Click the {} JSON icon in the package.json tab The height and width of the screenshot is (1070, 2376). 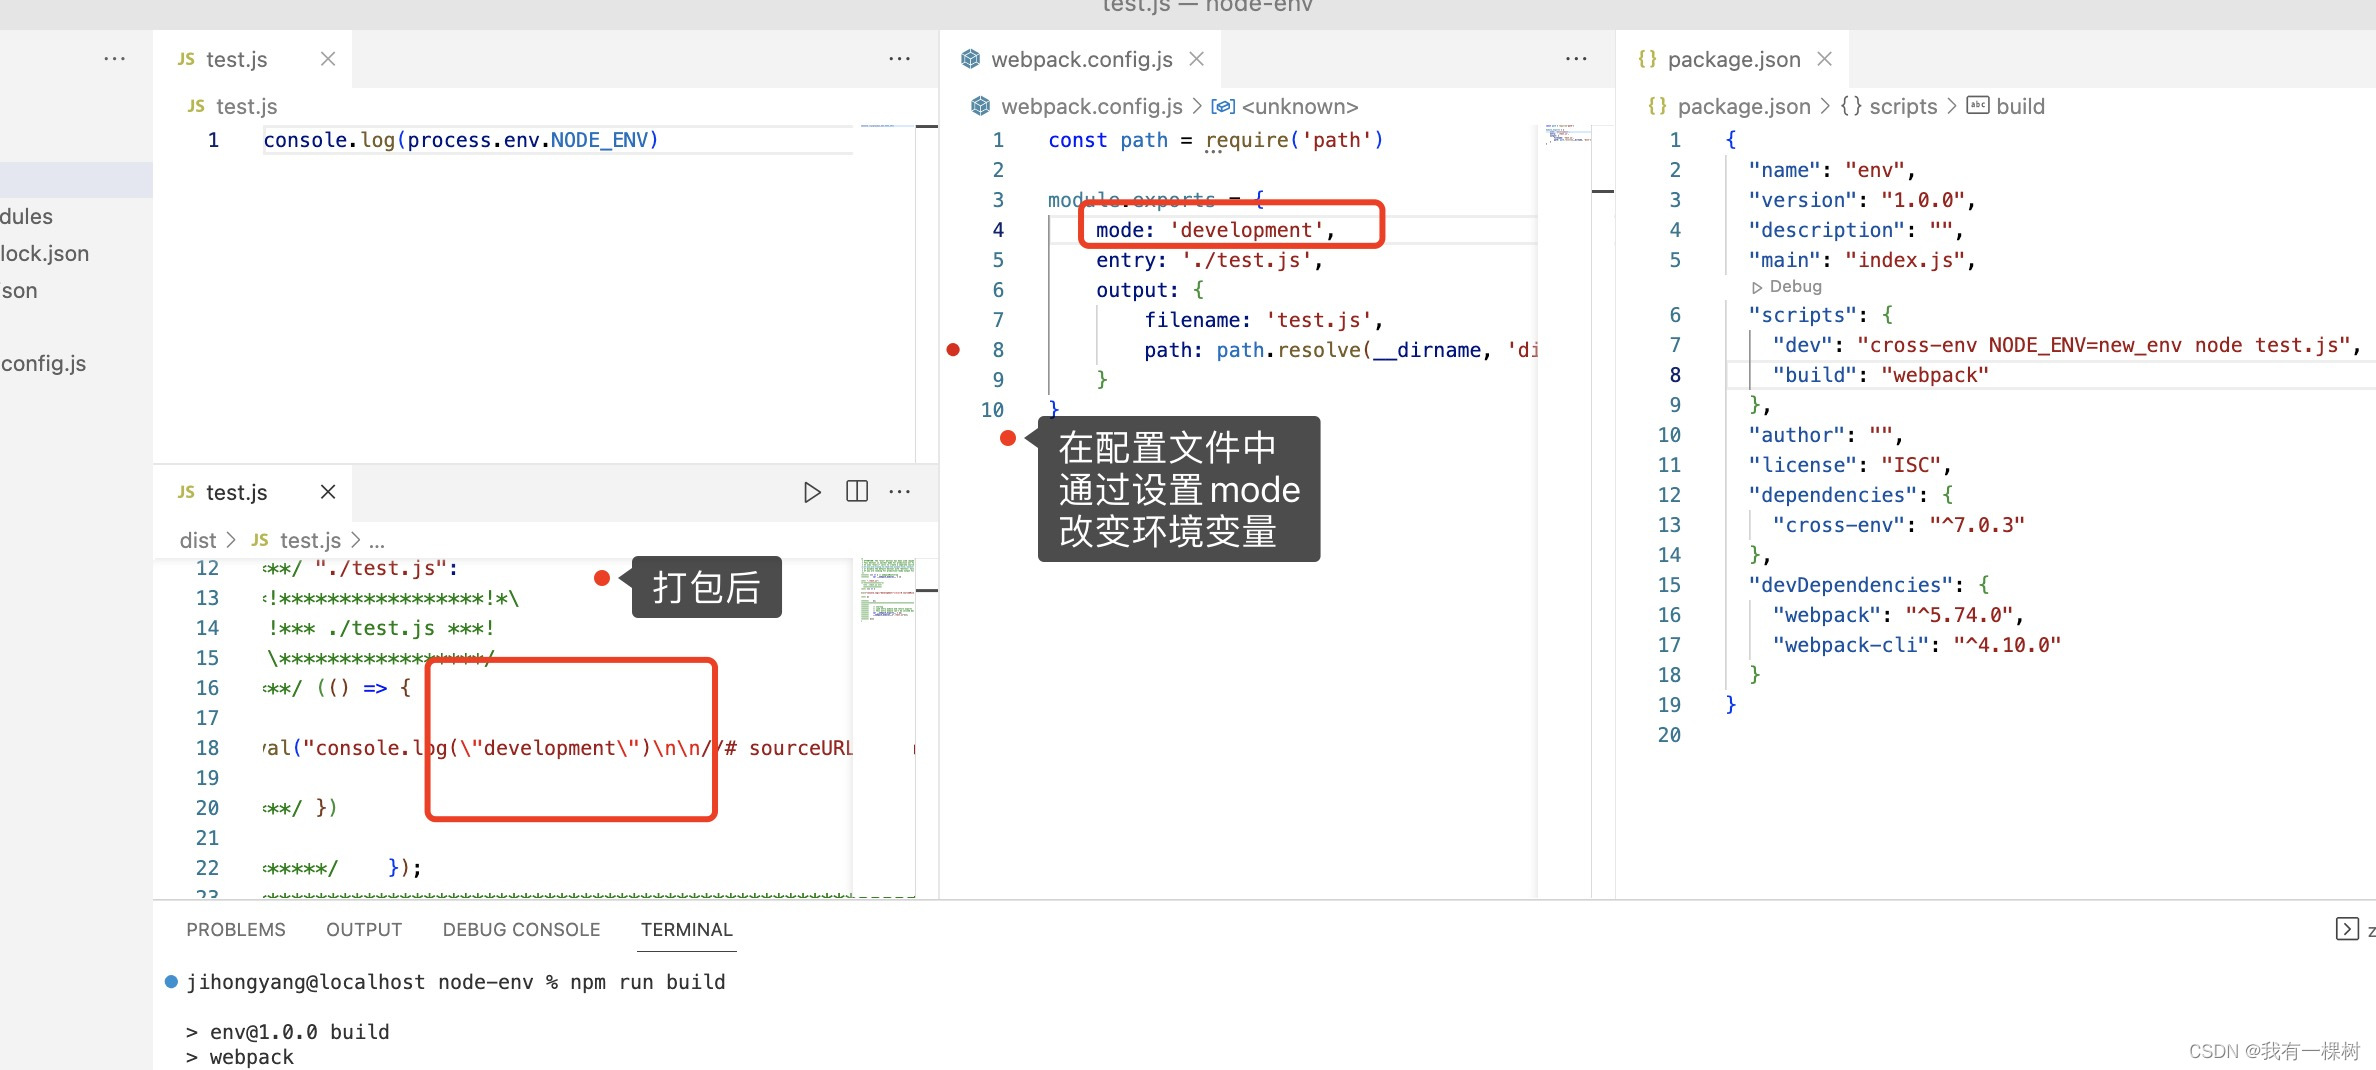1647,59
